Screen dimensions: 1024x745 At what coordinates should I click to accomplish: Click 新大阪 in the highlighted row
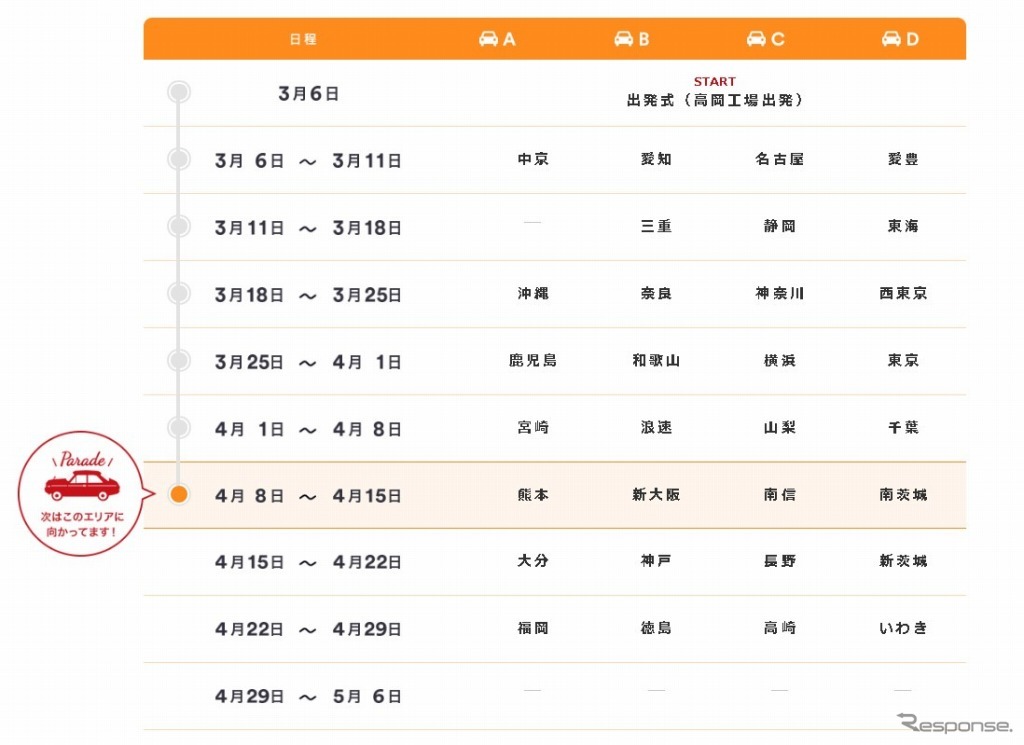(656, 495)
